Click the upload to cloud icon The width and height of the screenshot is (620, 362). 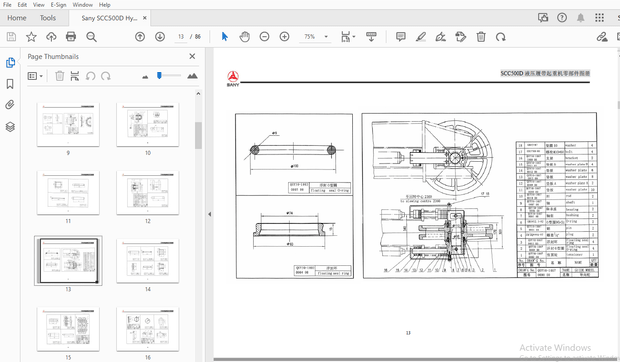51,37
